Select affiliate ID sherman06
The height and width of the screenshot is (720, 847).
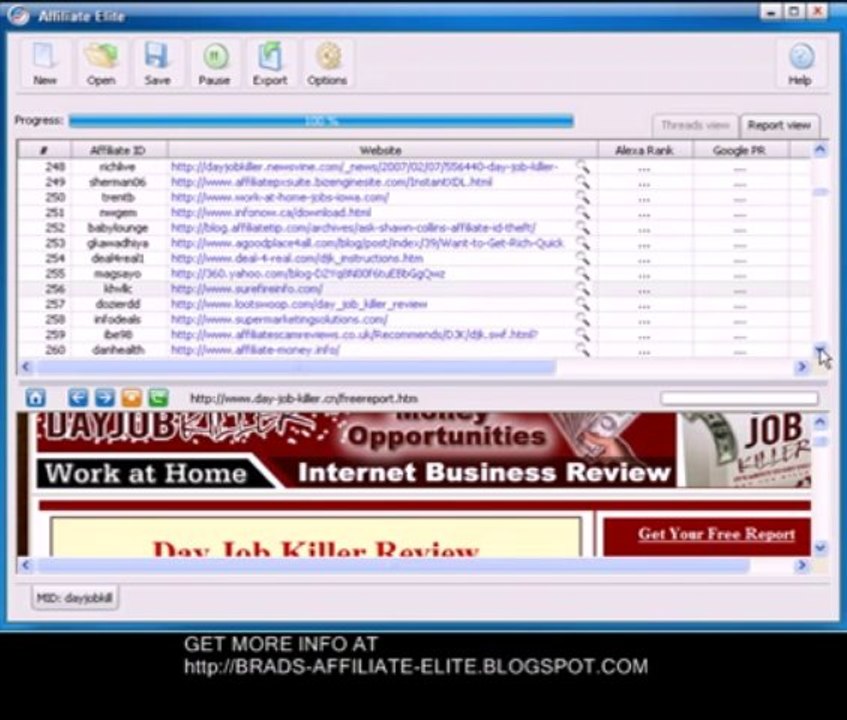[x=118, y=182]
